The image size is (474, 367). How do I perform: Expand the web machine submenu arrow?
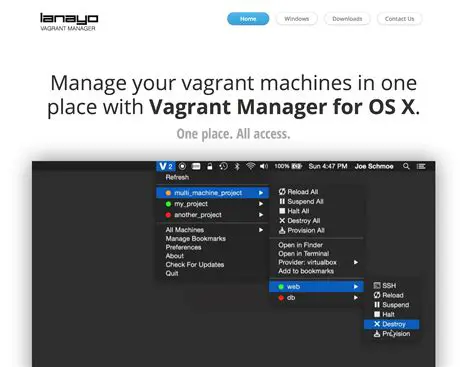pyautogui.click(x=356, y=287)
